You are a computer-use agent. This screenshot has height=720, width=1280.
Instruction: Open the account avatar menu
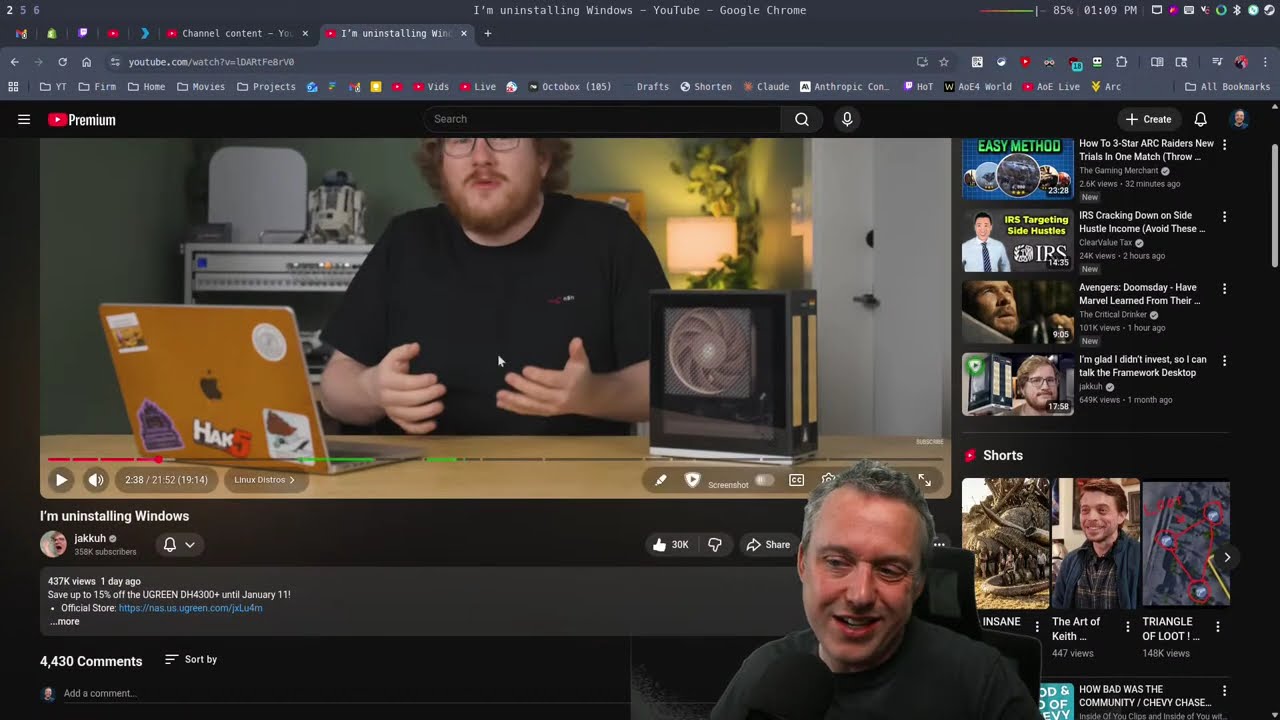tap(1239, 119)
